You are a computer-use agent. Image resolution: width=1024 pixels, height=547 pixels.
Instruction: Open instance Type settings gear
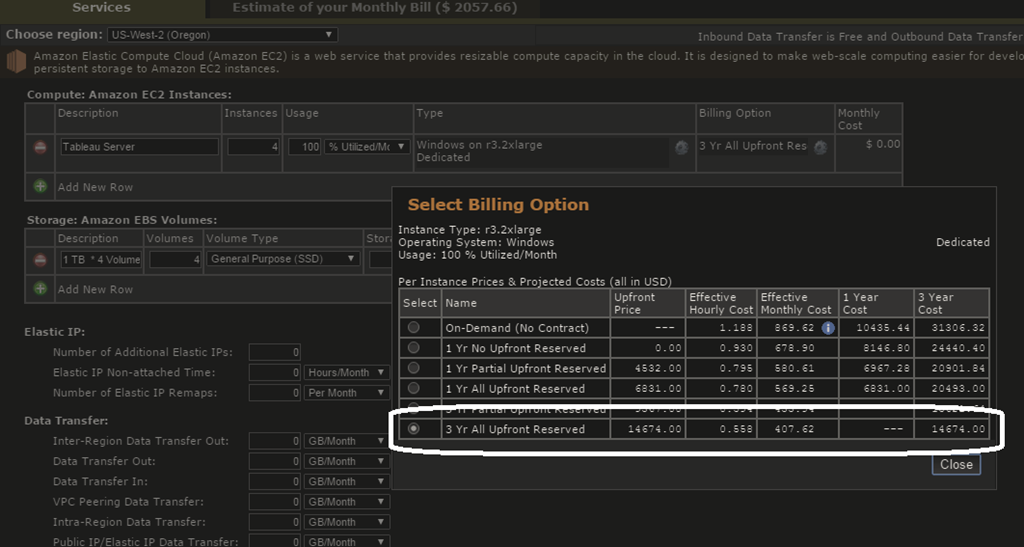(682, 148)
